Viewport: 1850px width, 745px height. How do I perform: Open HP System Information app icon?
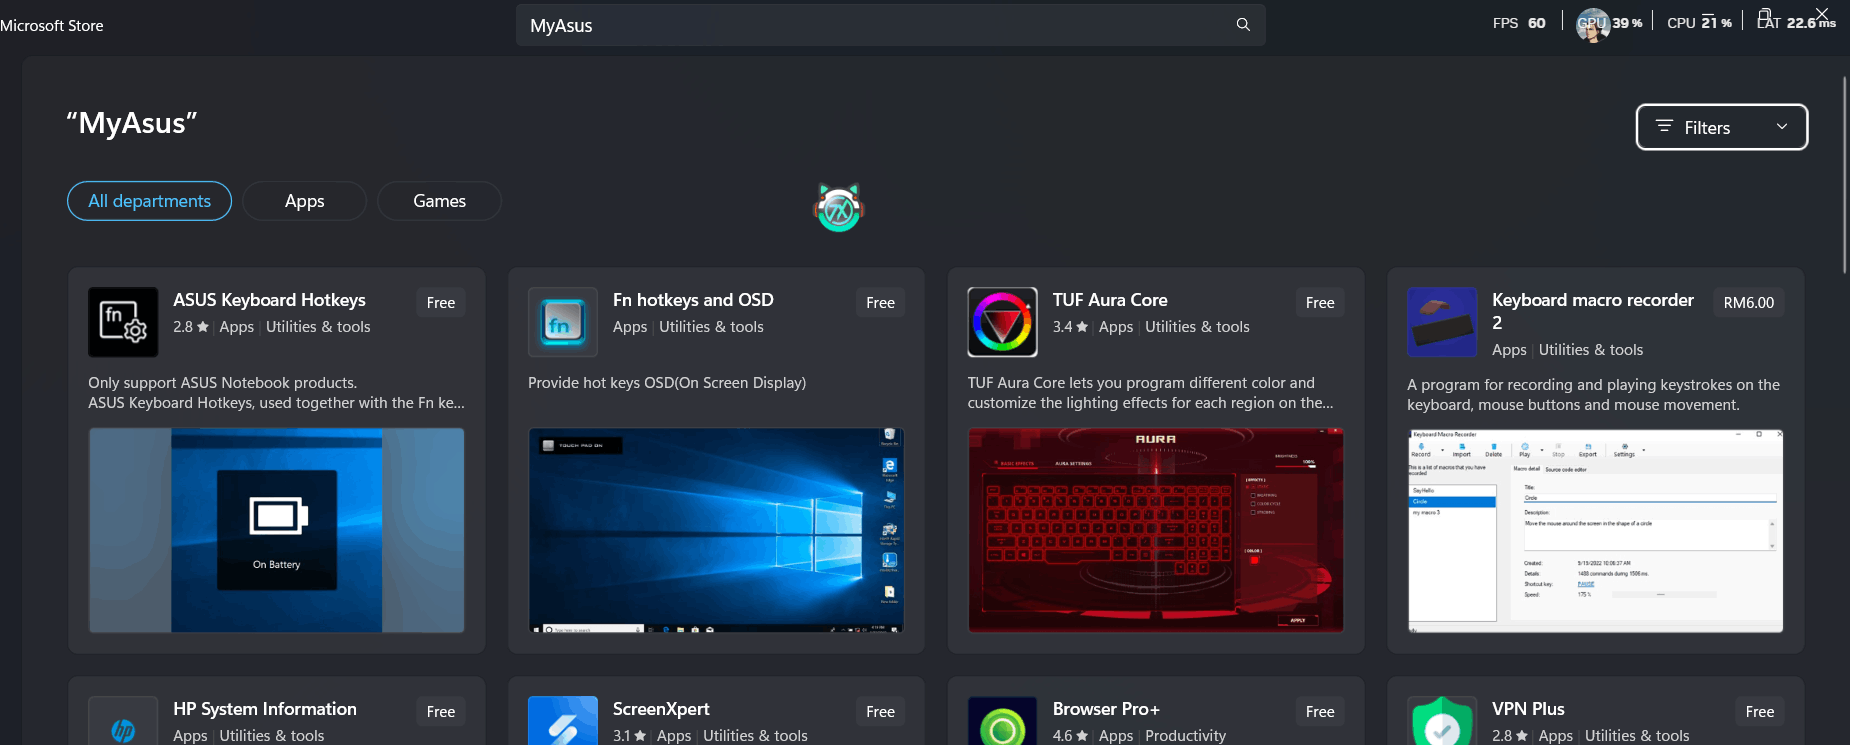(x=123, y=721)
